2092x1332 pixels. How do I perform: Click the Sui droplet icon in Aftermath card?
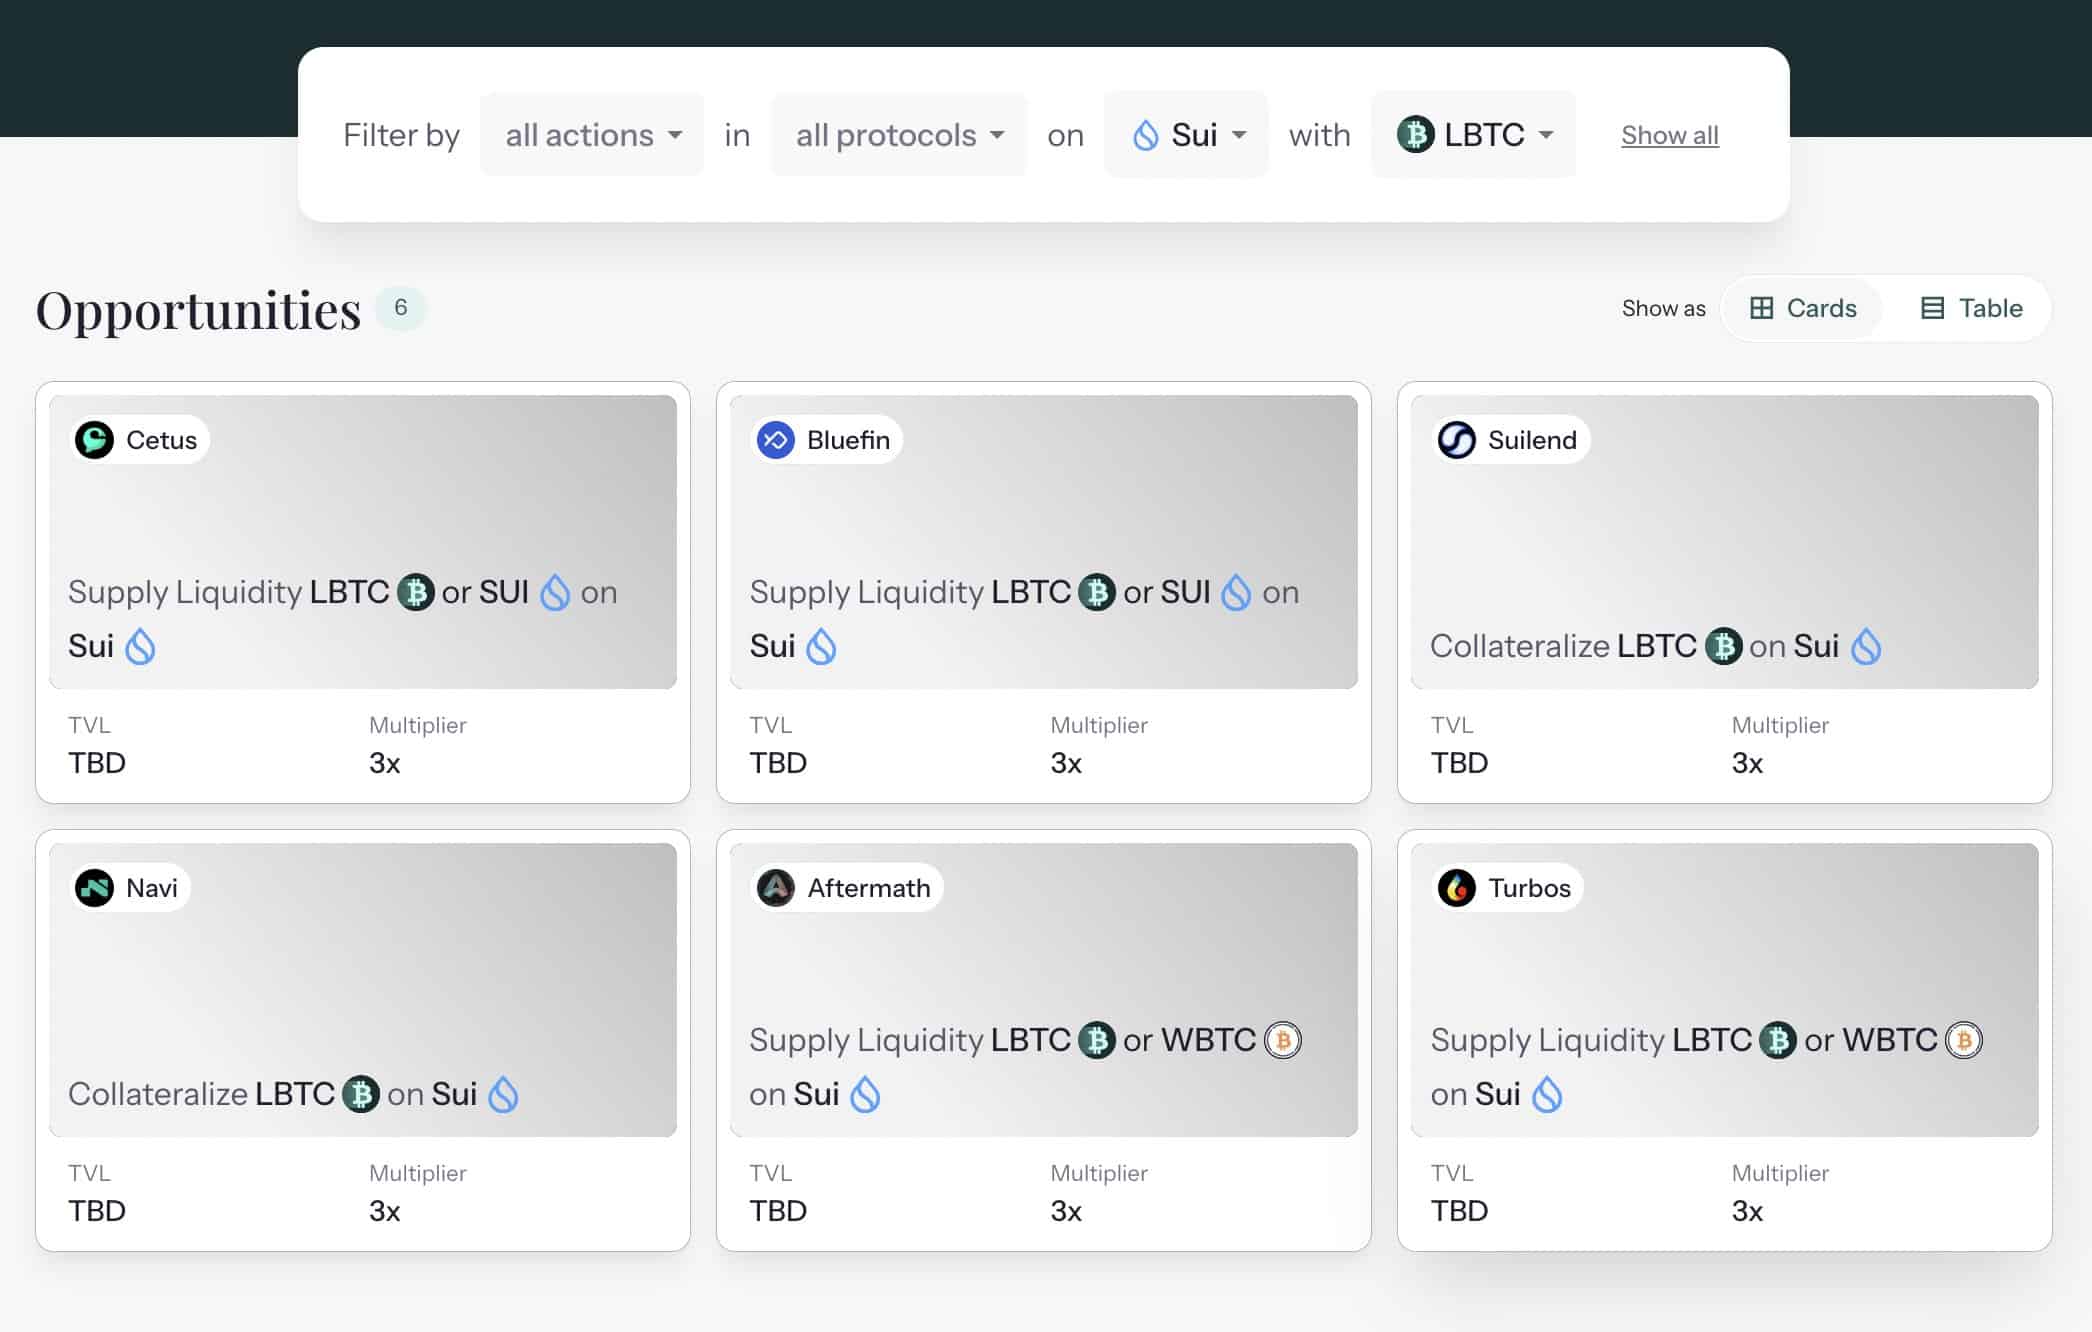(x=865, y=1094)
